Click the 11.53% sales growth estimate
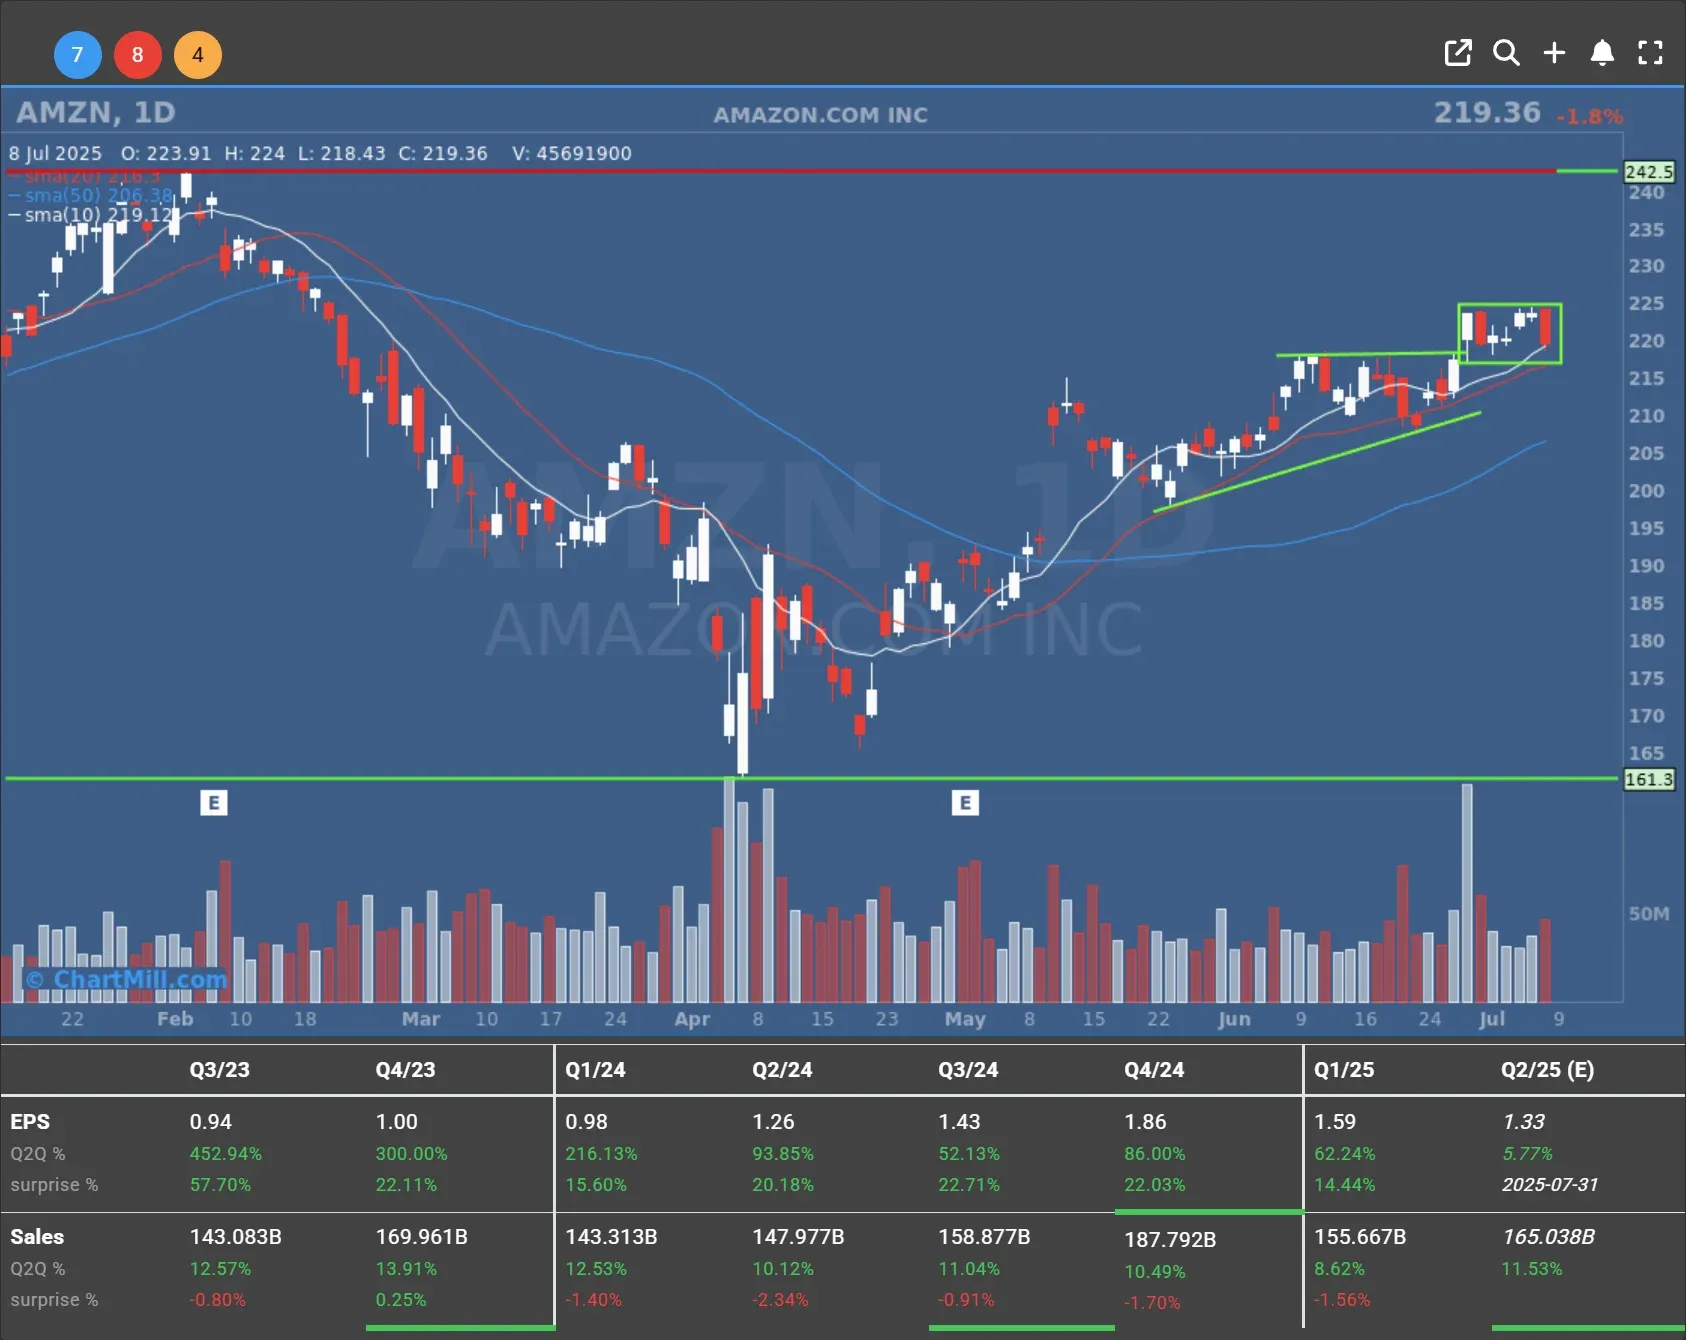 pos(1531,1269)
